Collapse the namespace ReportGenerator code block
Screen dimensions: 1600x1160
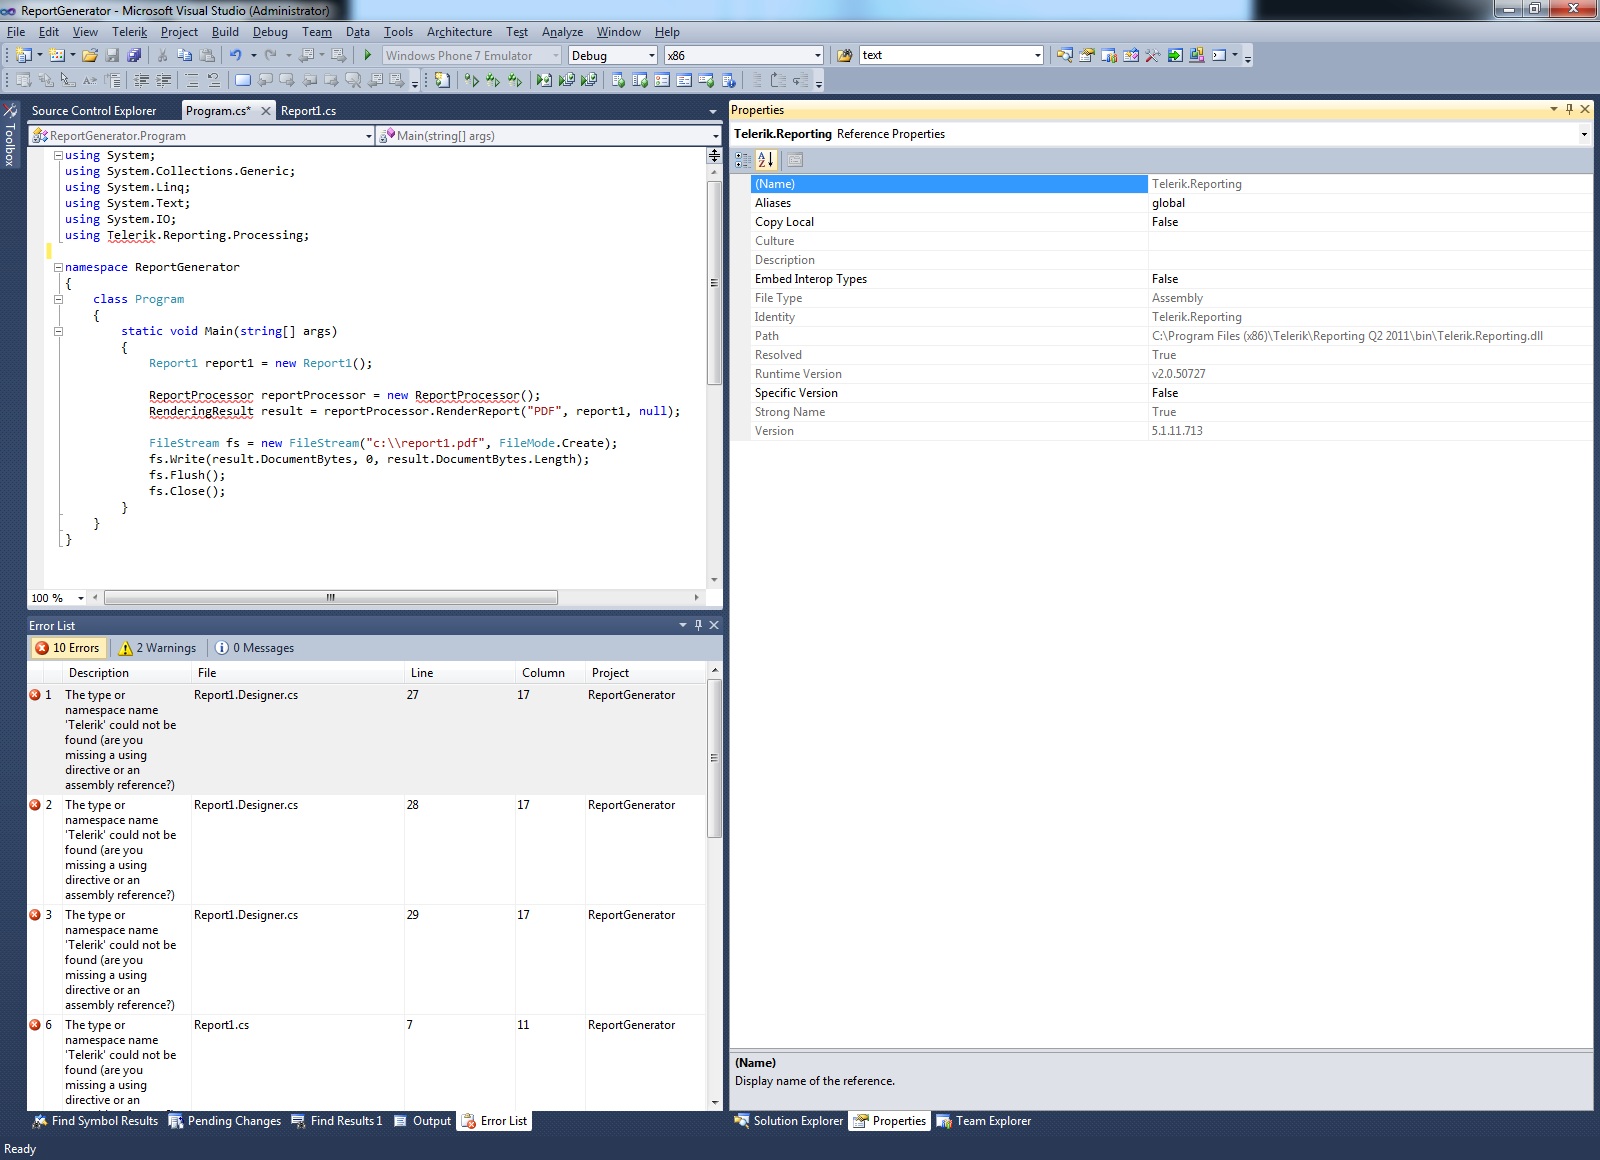pyautogui.click(x=58, y=268)
